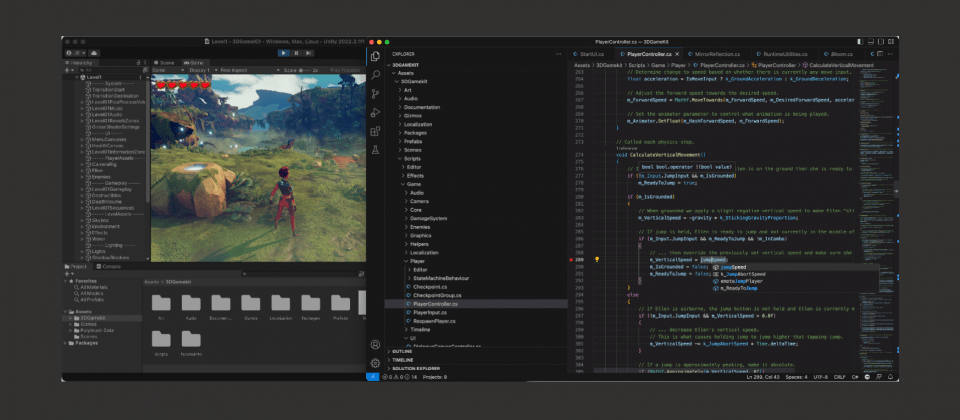Click the All Materials search filter in Favorites
The height and width of the screenshot is (420, 960).
pyautogui.click(x=92, y=287)
